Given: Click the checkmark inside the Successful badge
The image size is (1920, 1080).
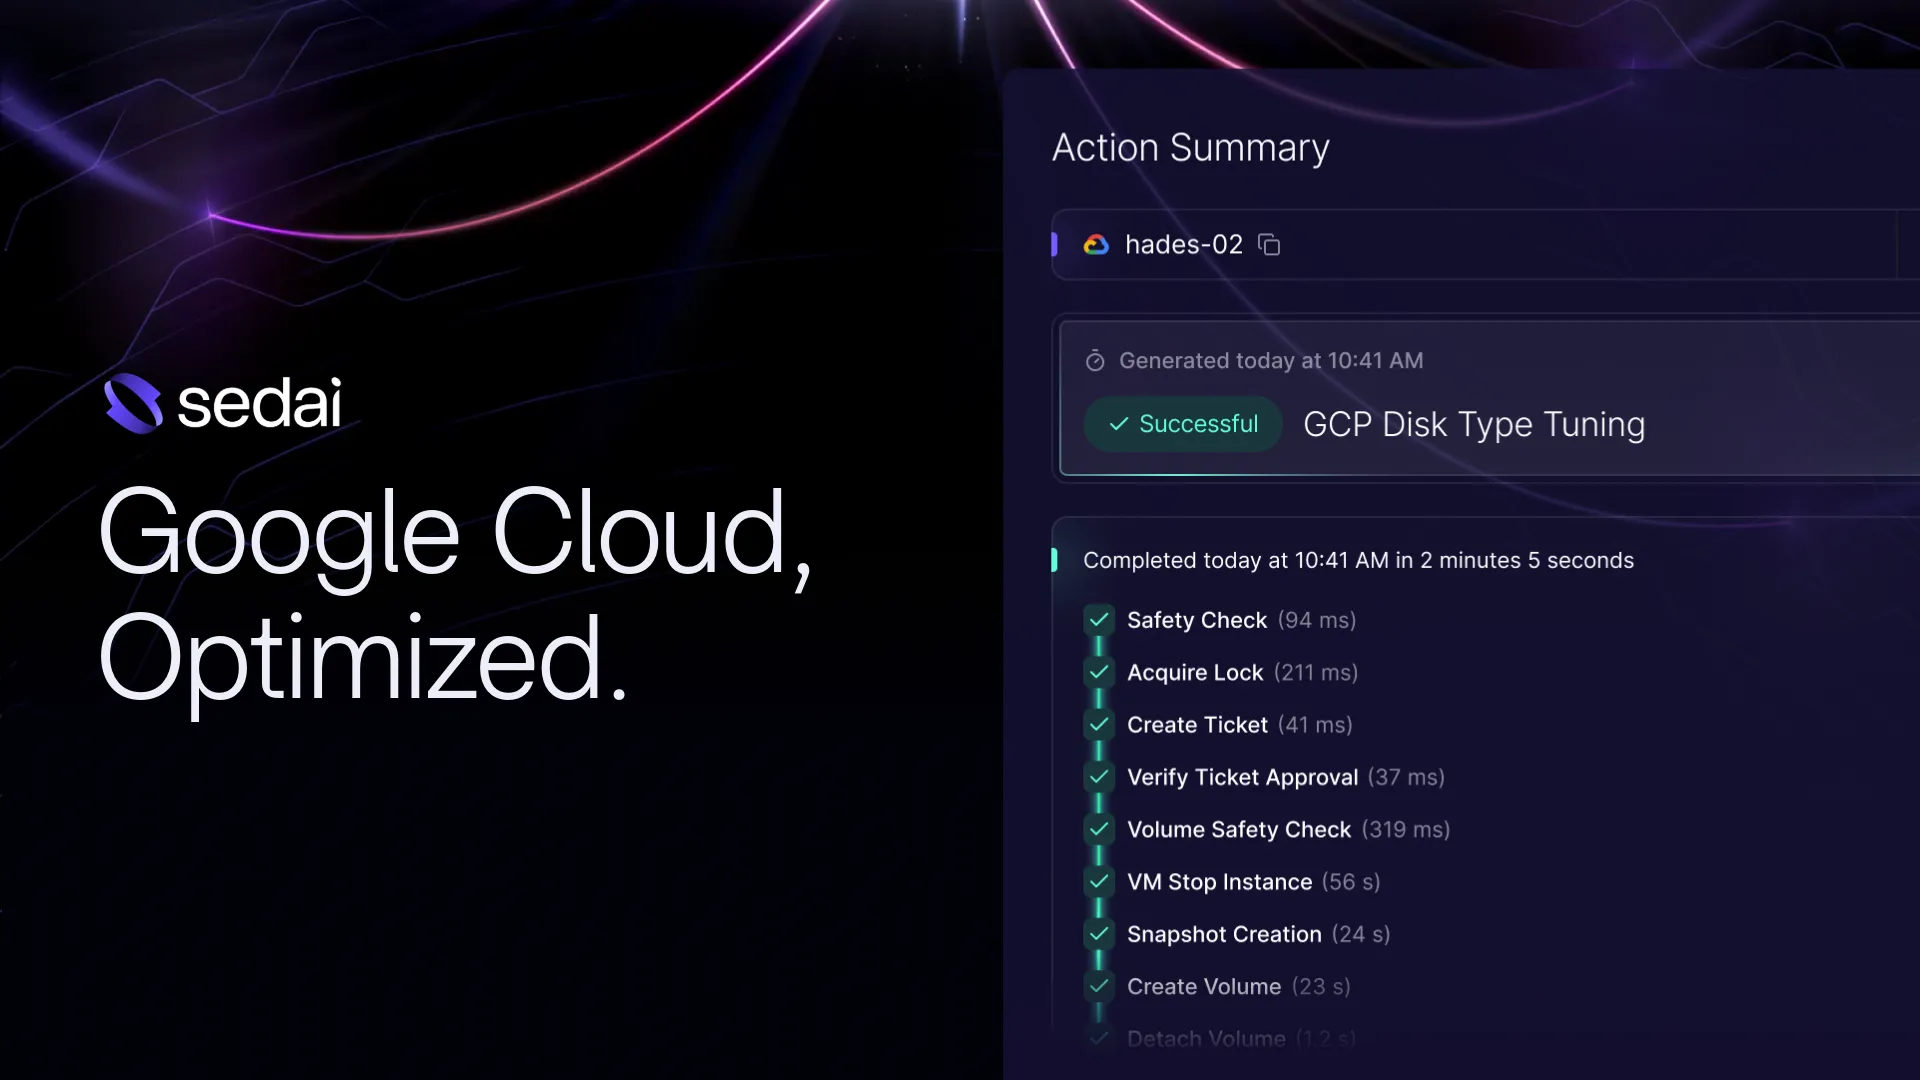Looking at the screenshot, I should tap(1120, 424).
